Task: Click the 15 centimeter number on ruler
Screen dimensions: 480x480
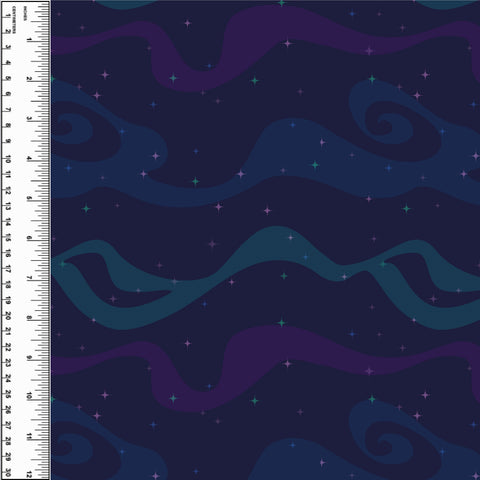Action: [x=8, y=237]
